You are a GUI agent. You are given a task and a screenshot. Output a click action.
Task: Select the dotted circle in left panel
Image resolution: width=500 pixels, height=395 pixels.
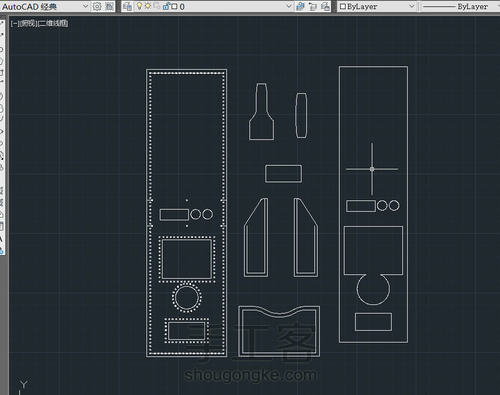187,297
